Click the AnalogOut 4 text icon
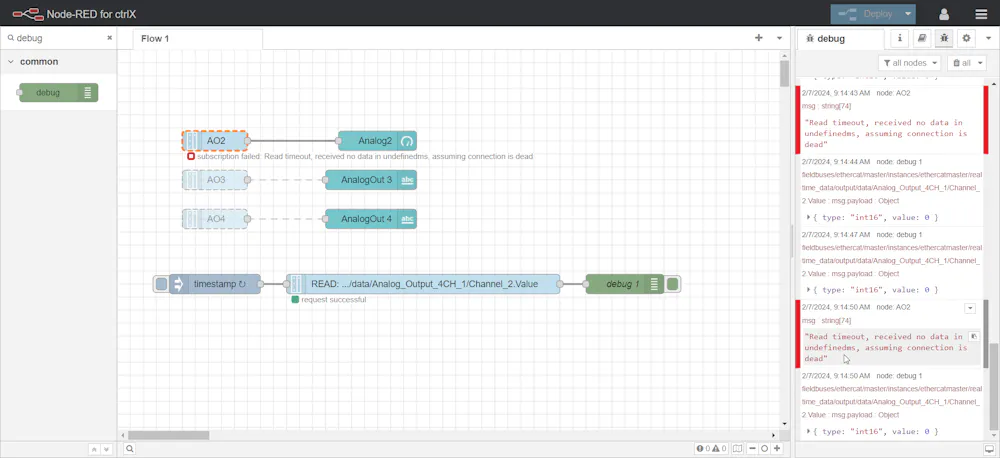 pos(407,219)
